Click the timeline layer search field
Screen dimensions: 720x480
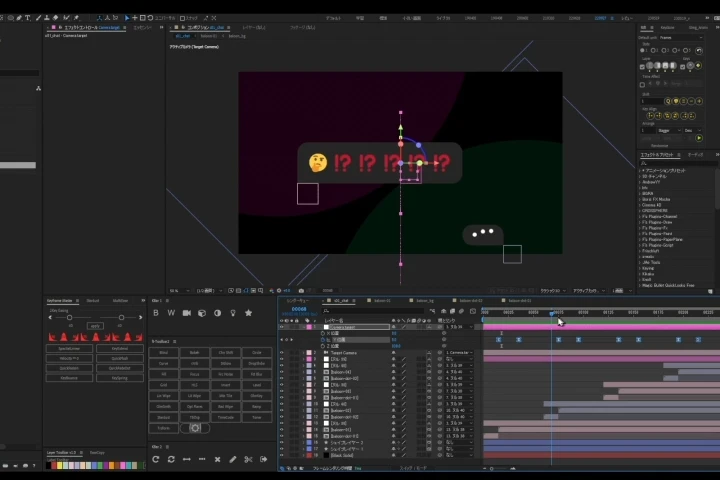tap(374, 311)
